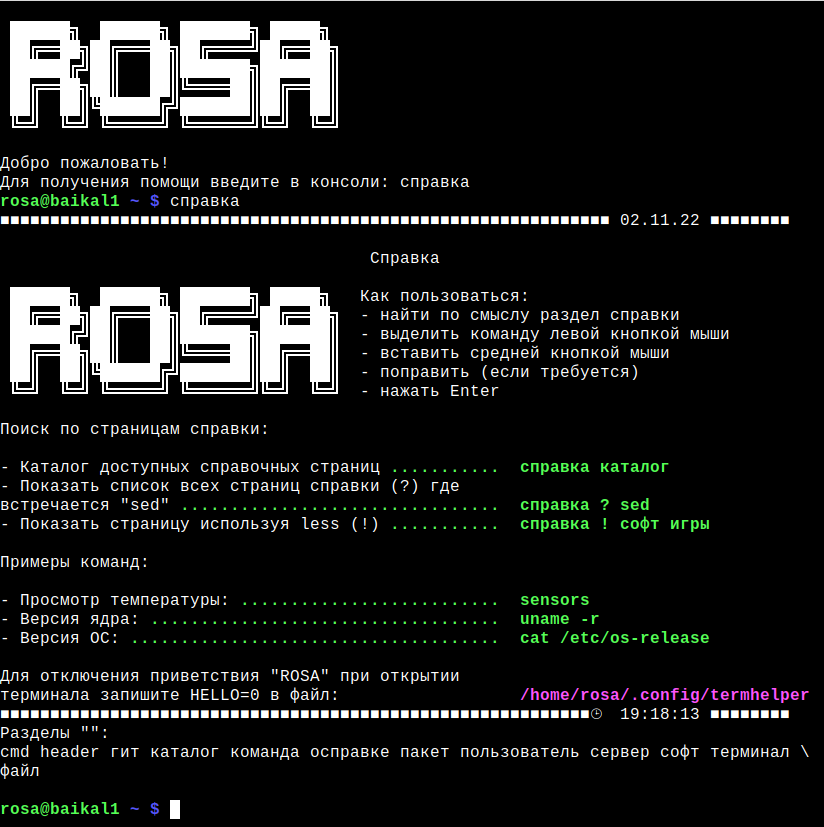
Task: Click the line 'поправить (если требуется)'
Action: click(510, 372)
